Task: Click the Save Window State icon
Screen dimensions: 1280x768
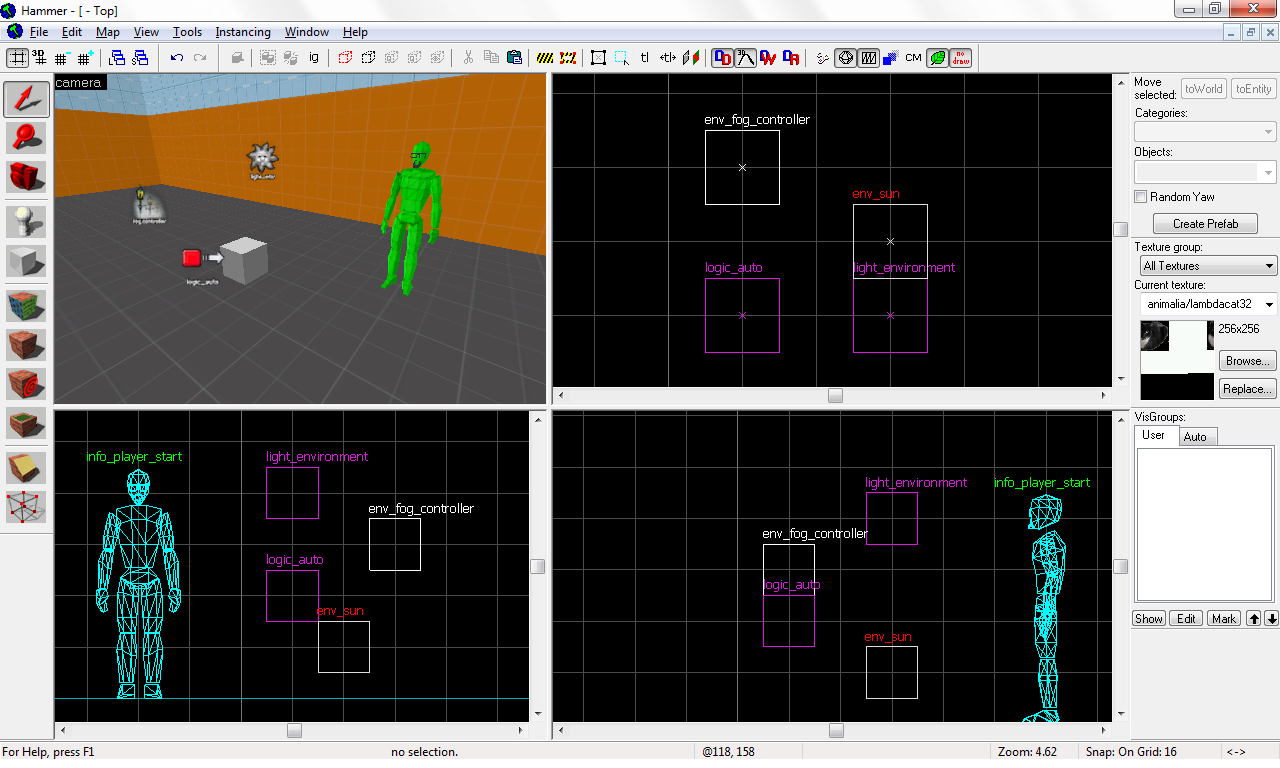Action: click(x=141, y=58)
